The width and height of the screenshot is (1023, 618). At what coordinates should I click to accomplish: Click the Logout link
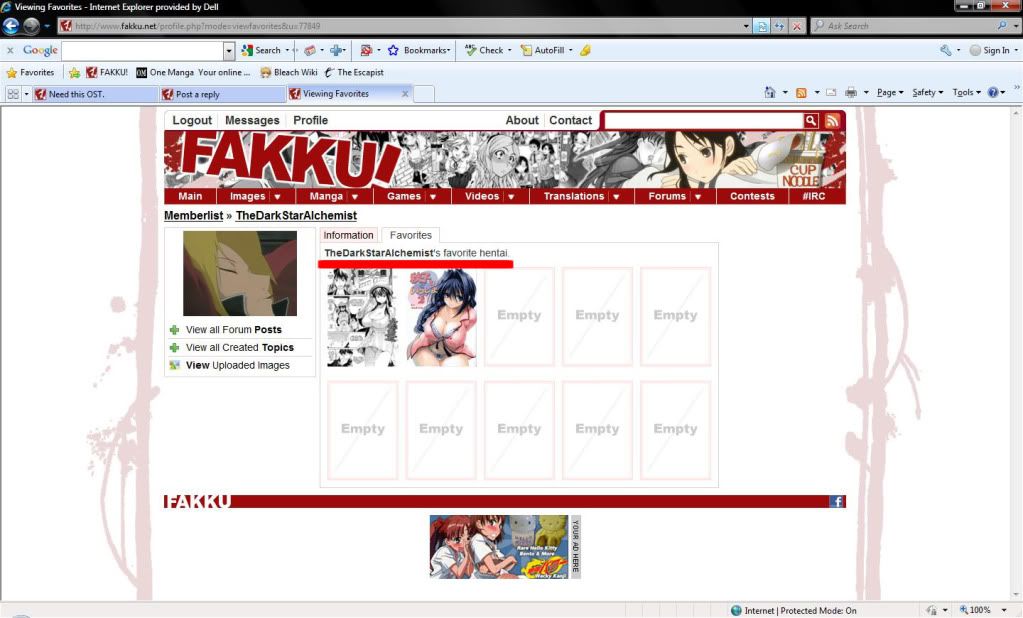pos(192,120)
